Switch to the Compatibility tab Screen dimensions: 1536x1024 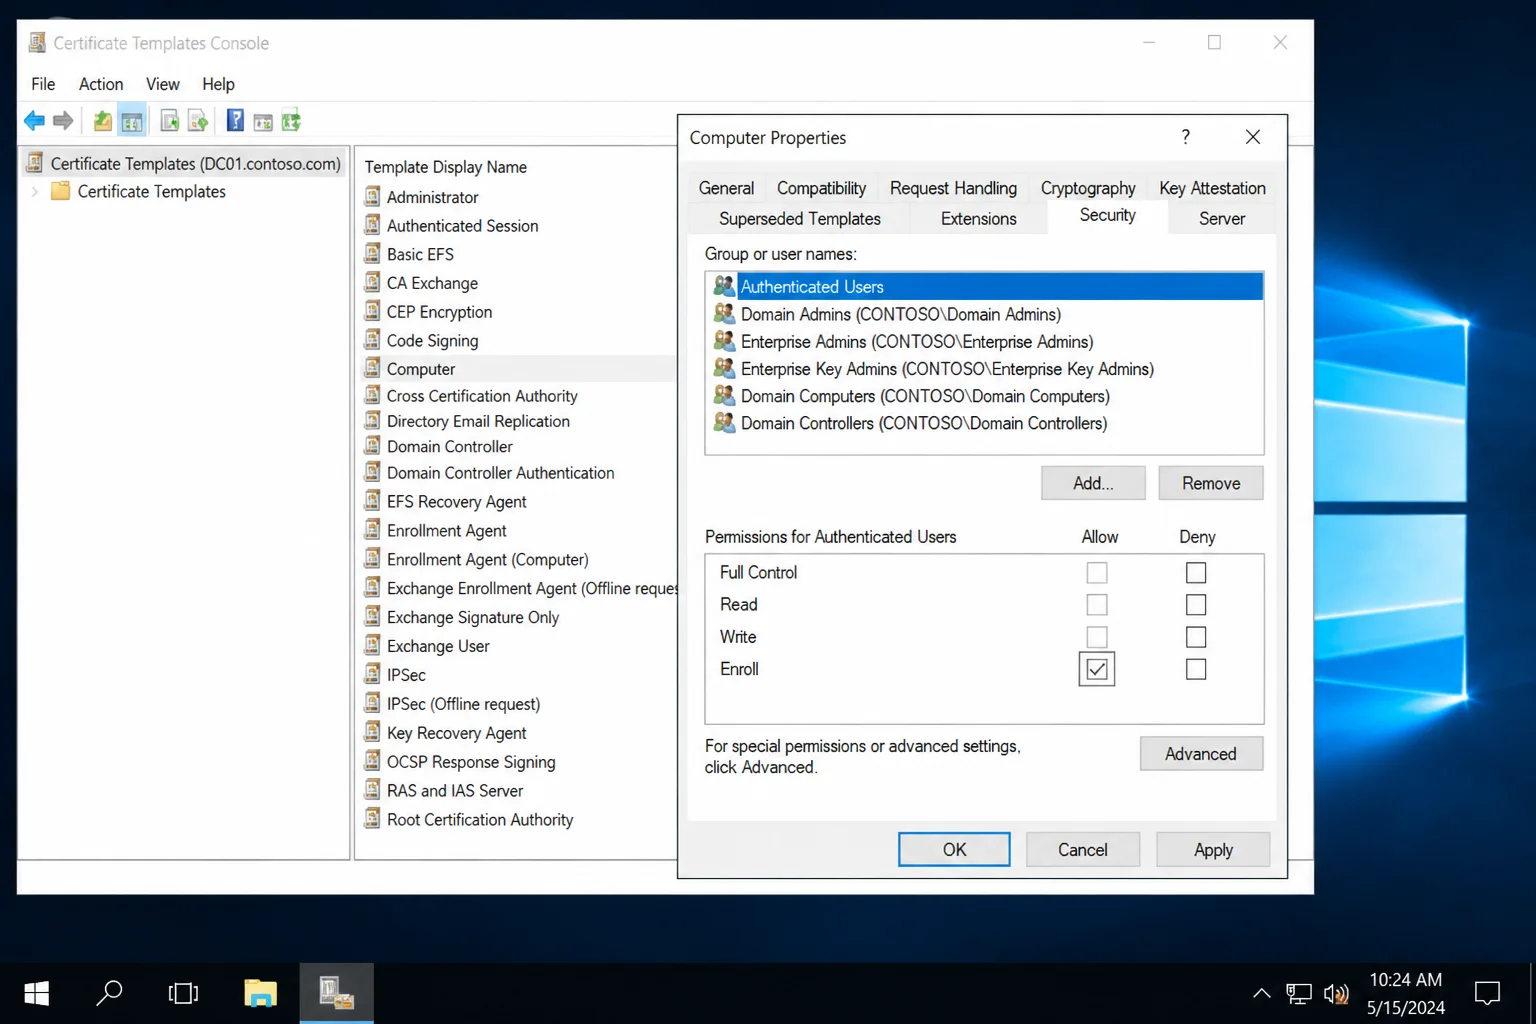pyautogui.click(x=821, y=188)
